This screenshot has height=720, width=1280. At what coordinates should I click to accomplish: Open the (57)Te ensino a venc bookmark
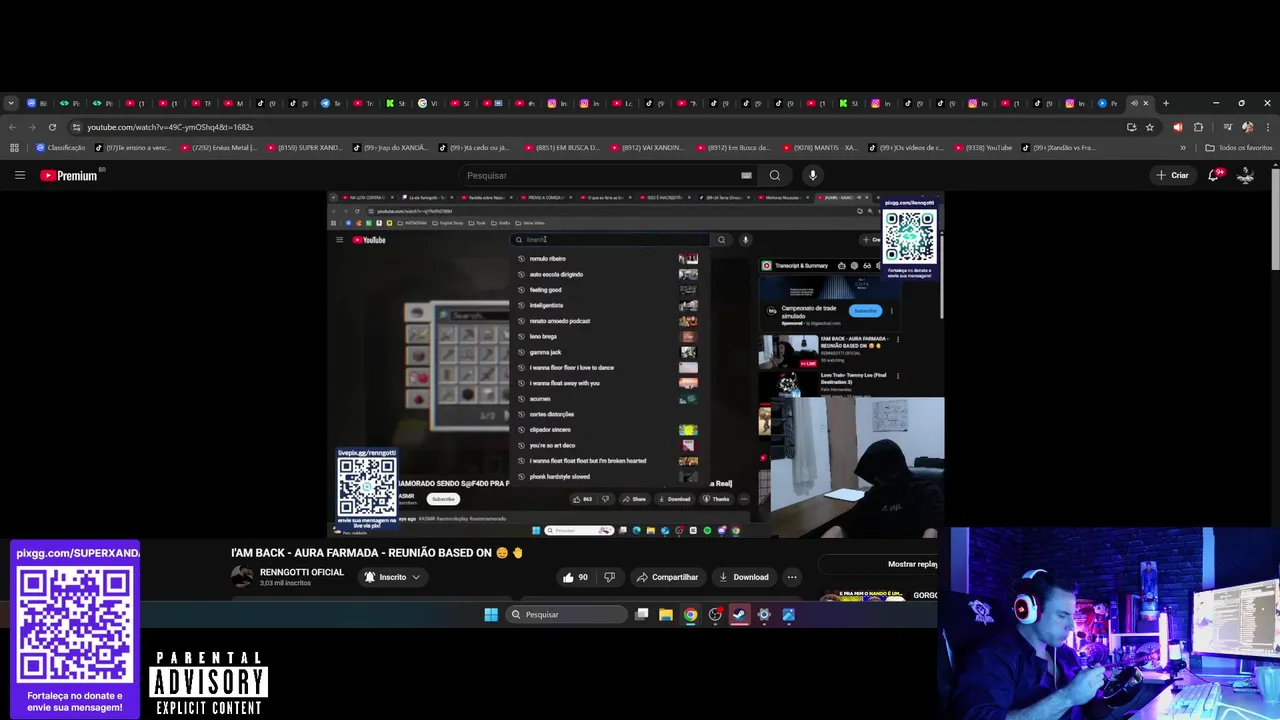[x=133, y=148]
